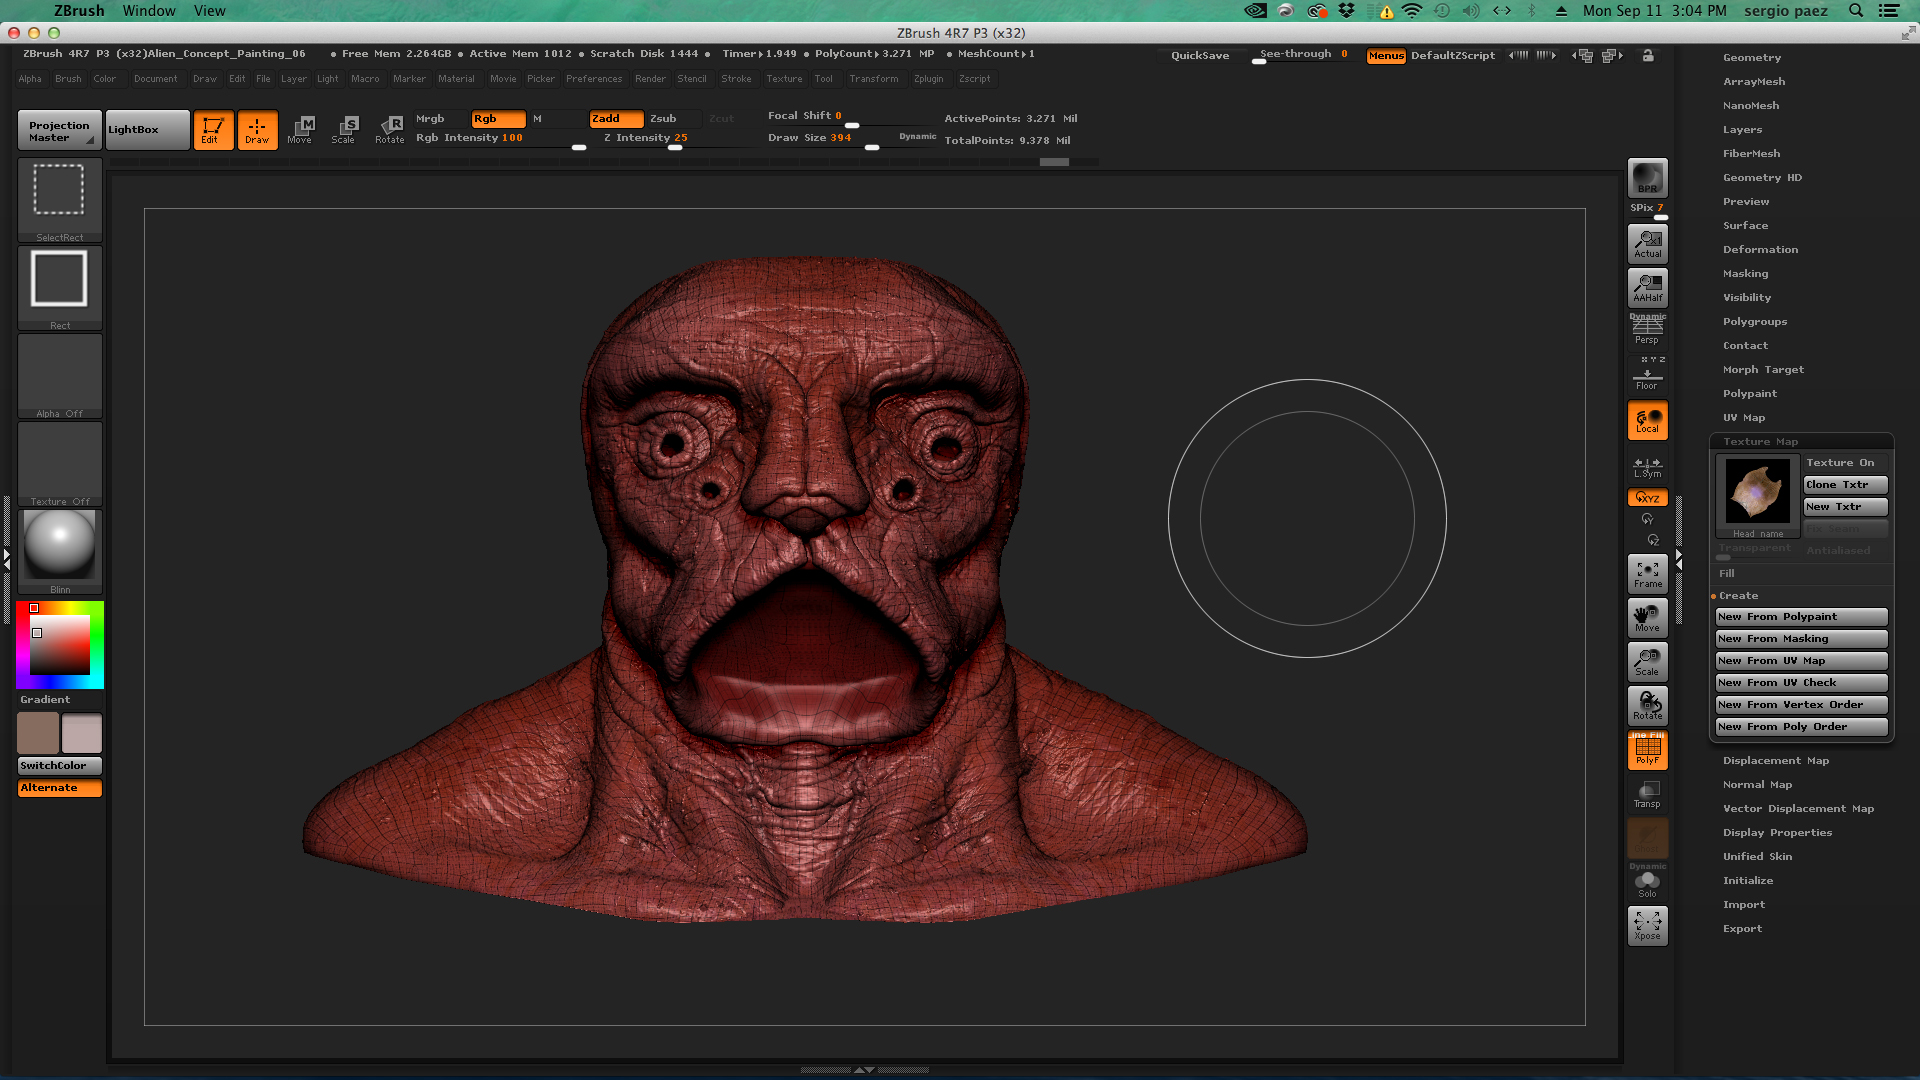Enable Mrgb paint mode
Image resolution: width=1920 pixels, height=1080 pixels.
click(x=440, y=119)
